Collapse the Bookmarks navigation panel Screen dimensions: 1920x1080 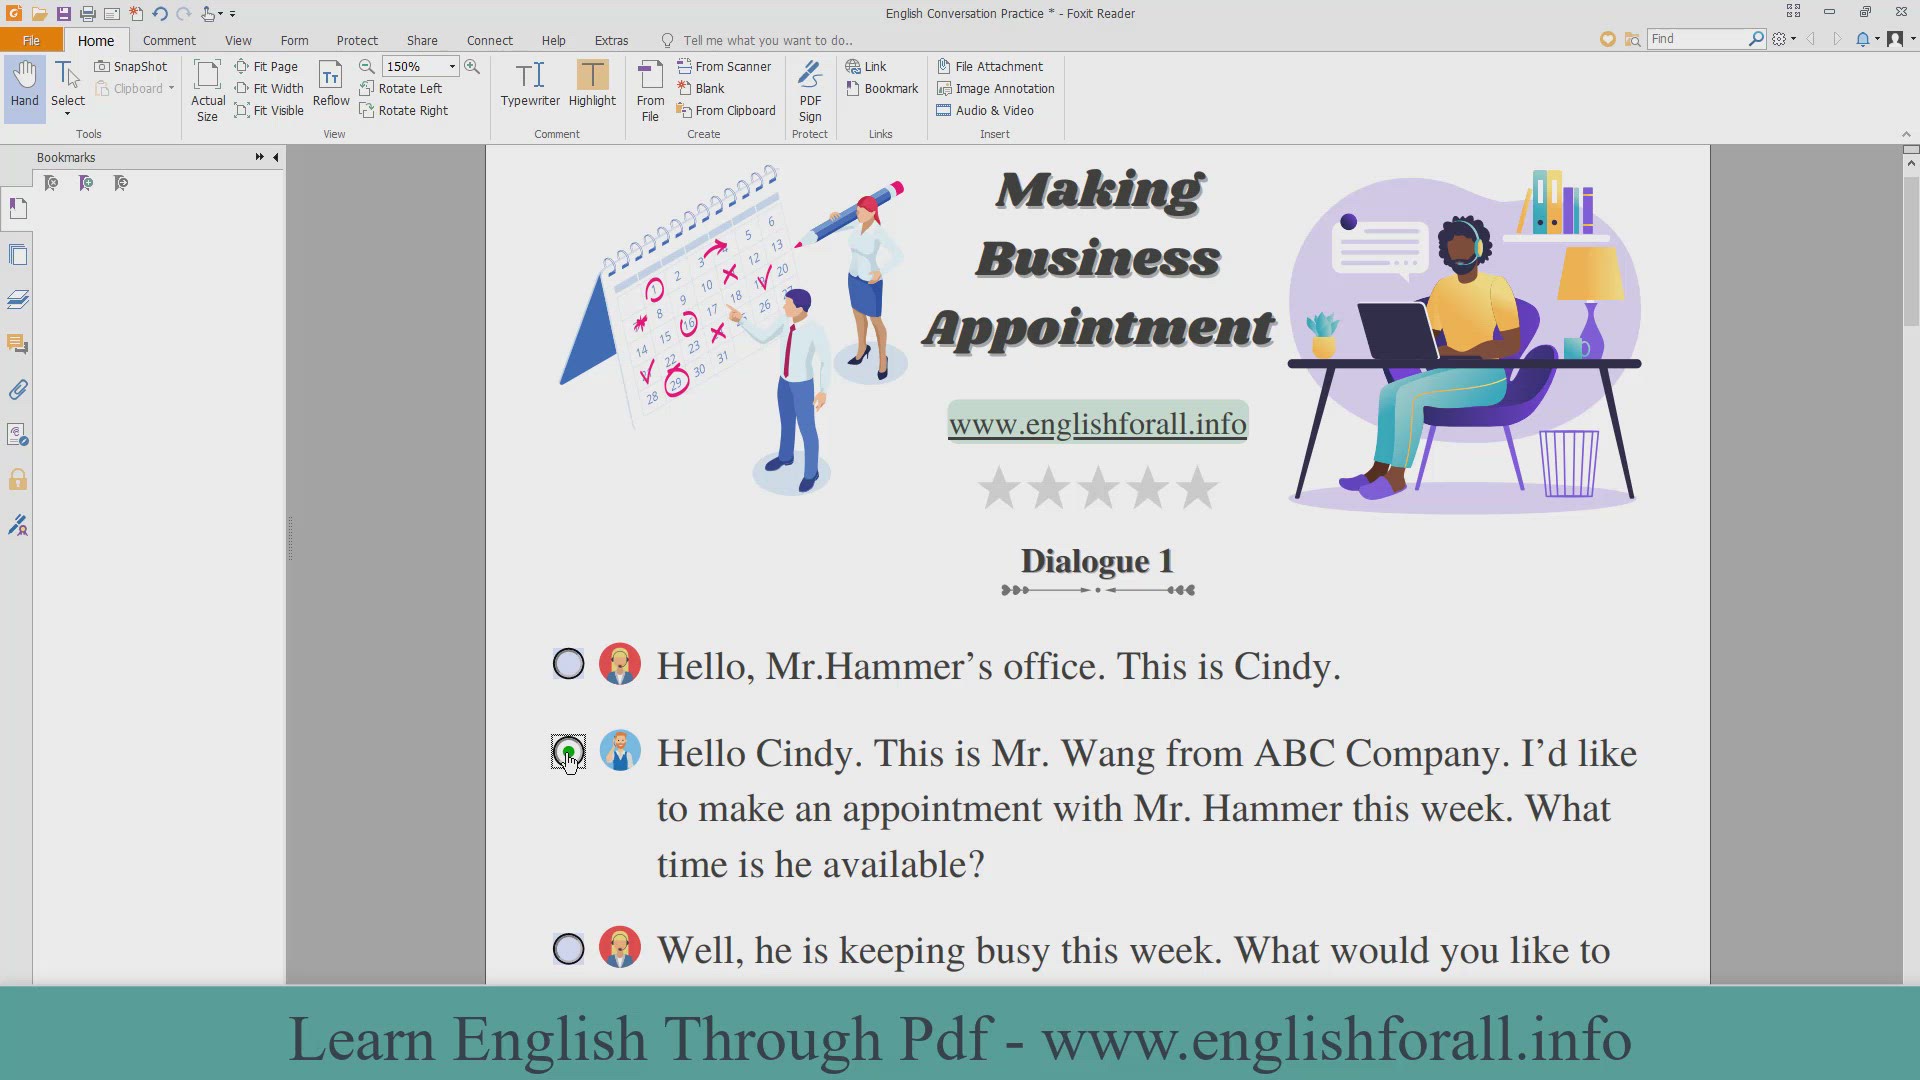point(276,157)
